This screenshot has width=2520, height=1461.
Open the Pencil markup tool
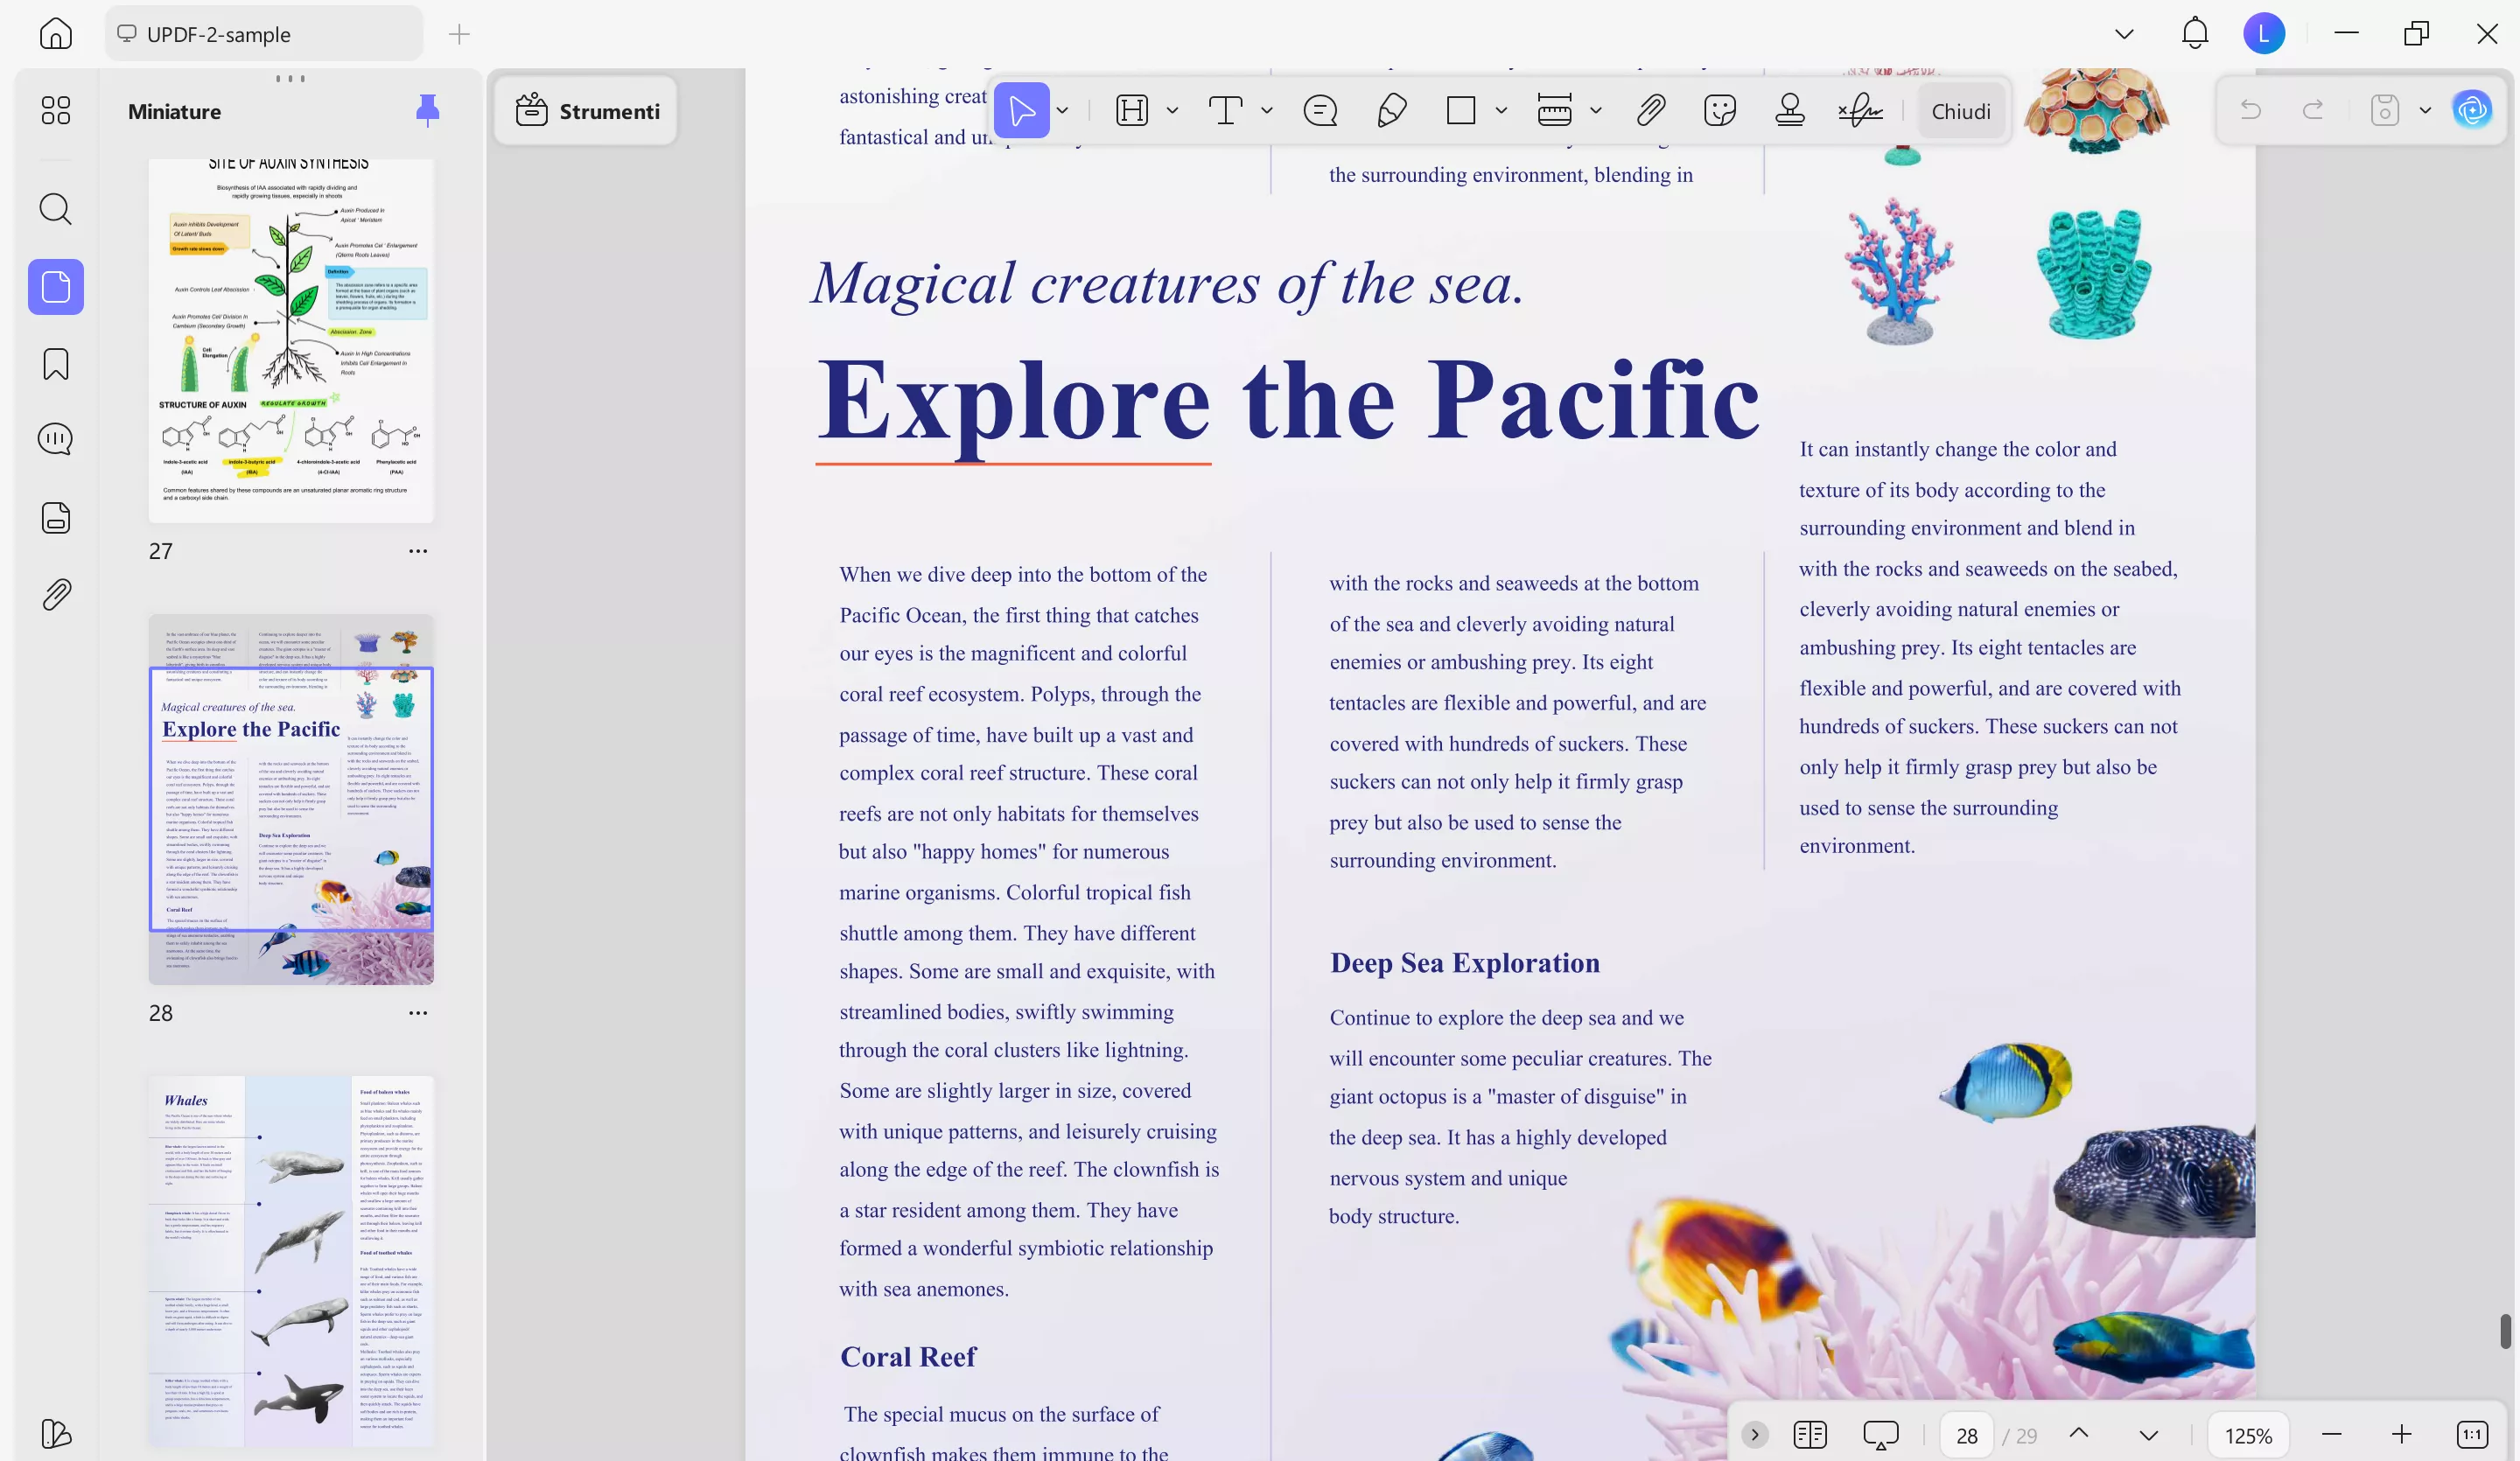(1391, 110)
